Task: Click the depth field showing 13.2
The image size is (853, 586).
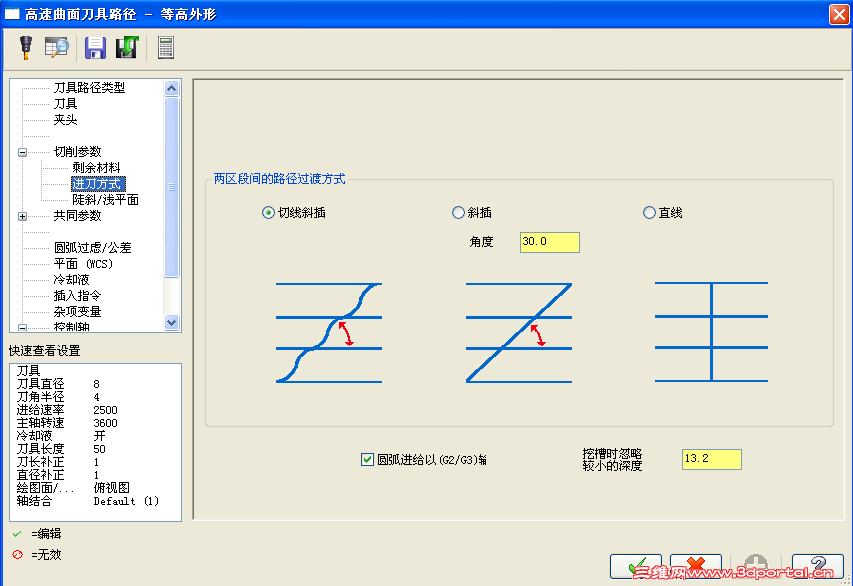Action: click(710, 458)
